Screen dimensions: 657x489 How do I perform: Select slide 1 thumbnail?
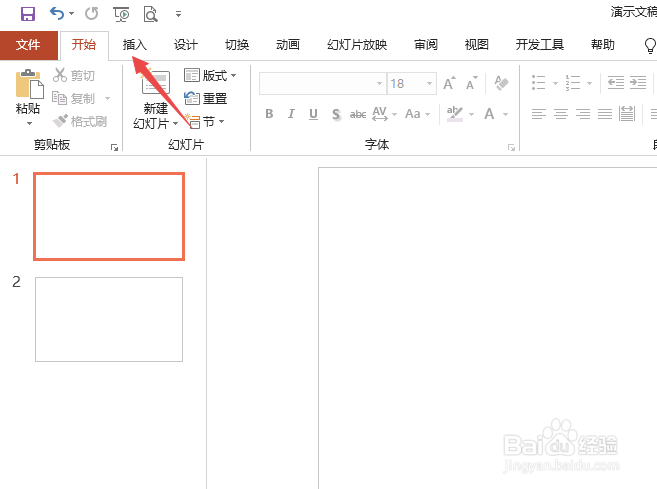109,216
